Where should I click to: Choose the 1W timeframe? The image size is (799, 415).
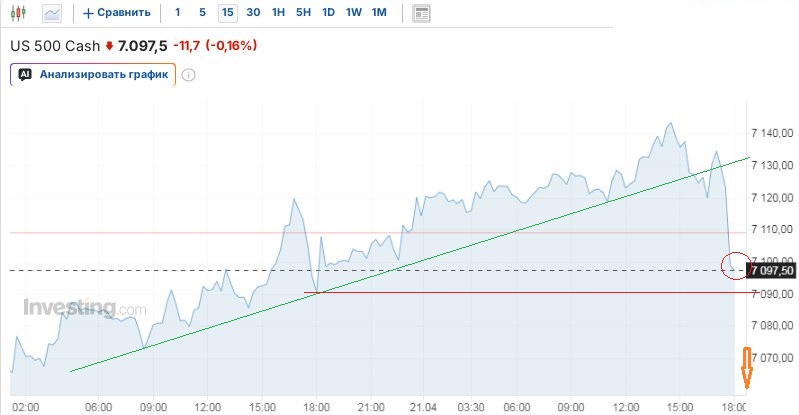(x=353, y=13)
